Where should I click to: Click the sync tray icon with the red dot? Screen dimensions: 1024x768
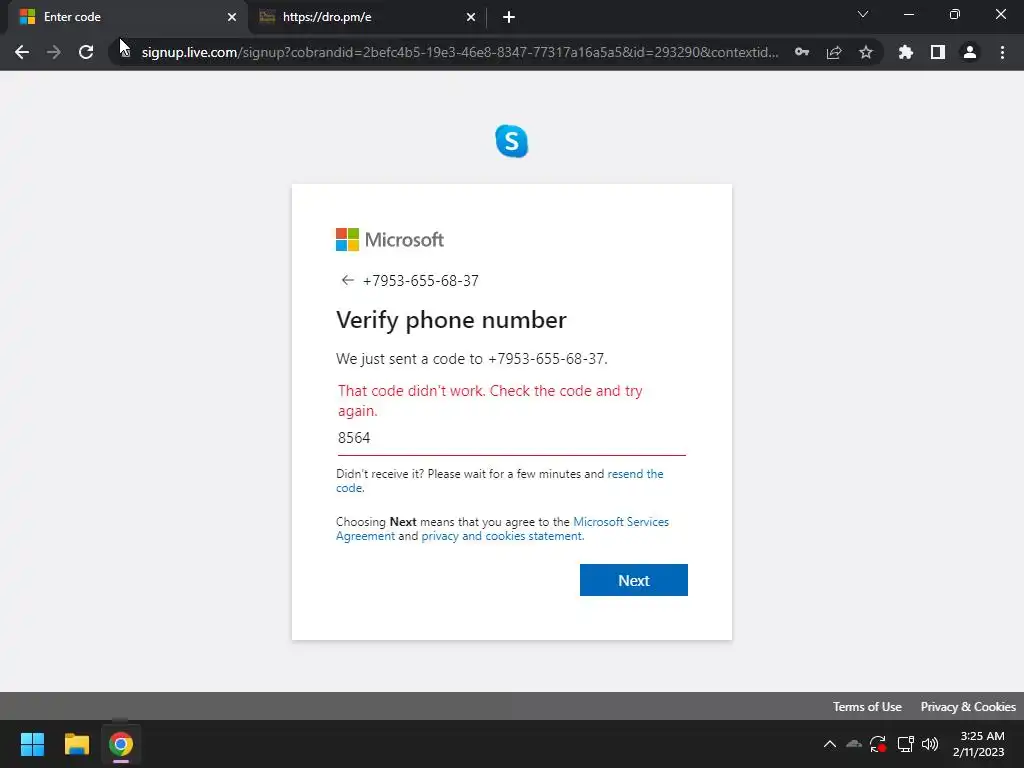pyautogui.click(x=878, y=744)
